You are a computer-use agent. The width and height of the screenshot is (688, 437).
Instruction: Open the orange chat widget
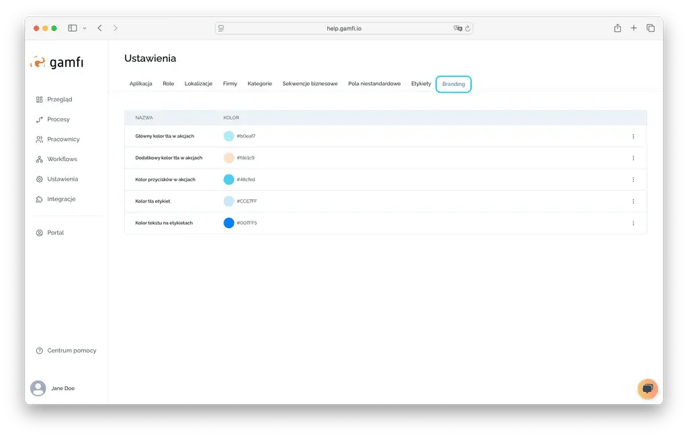(647, 388)
